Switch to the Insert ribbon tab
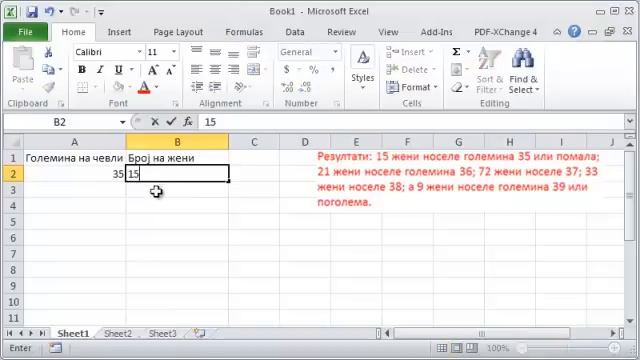 pyautogui.click(x=119, y=32)
